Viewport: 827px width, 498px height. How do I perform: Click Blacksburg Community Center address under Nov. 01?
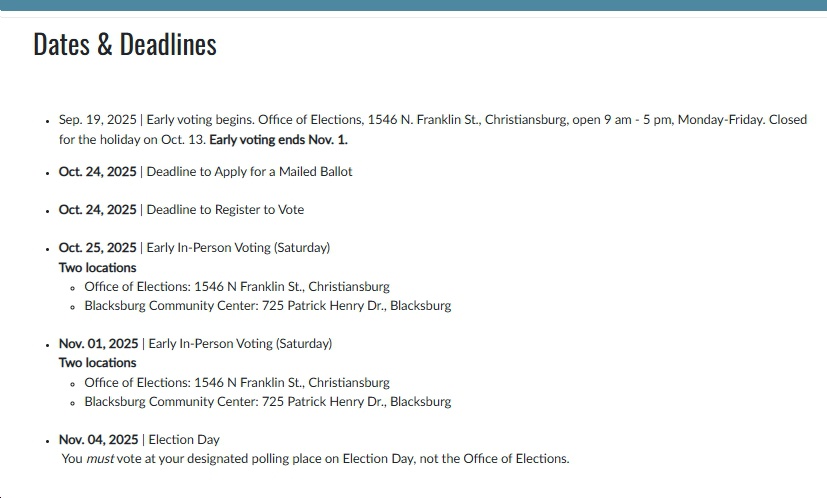(267, 402)
